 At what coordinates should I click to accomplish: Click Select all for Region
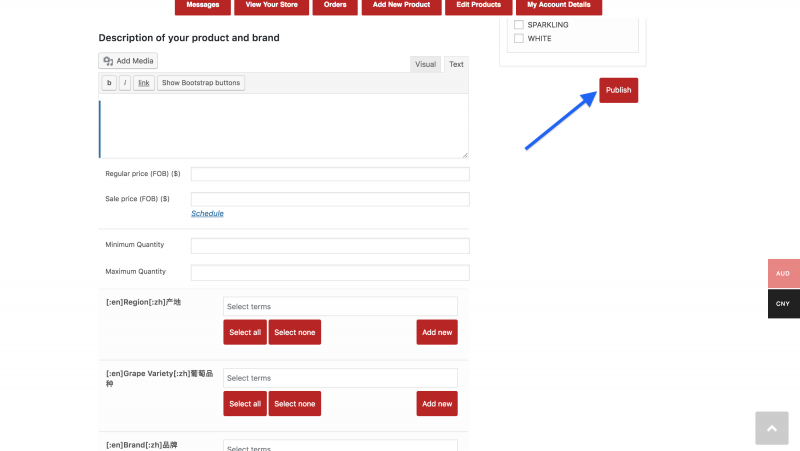click(245, 332)
